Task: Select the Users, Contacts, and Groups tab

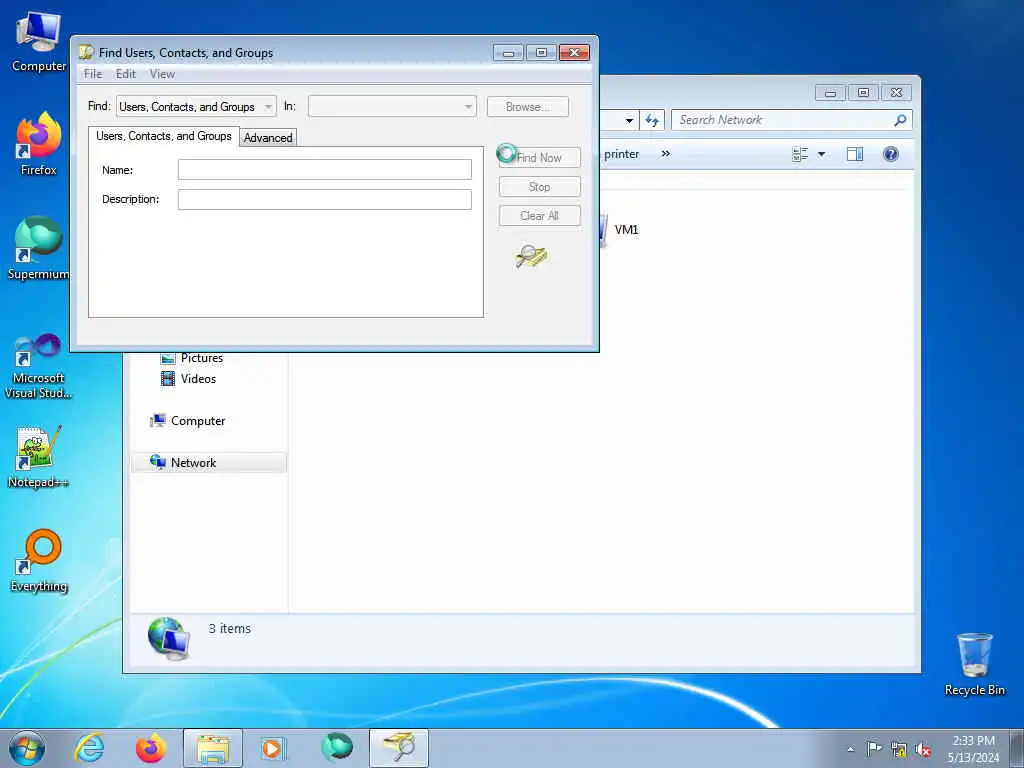Action: pos(163,136)
